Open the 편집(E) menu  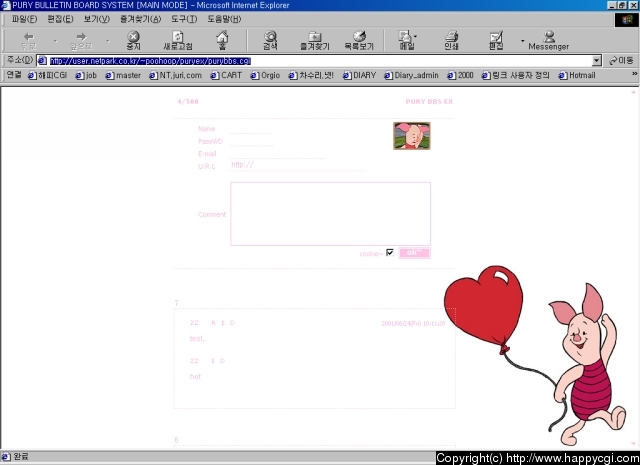coord(60,19)
